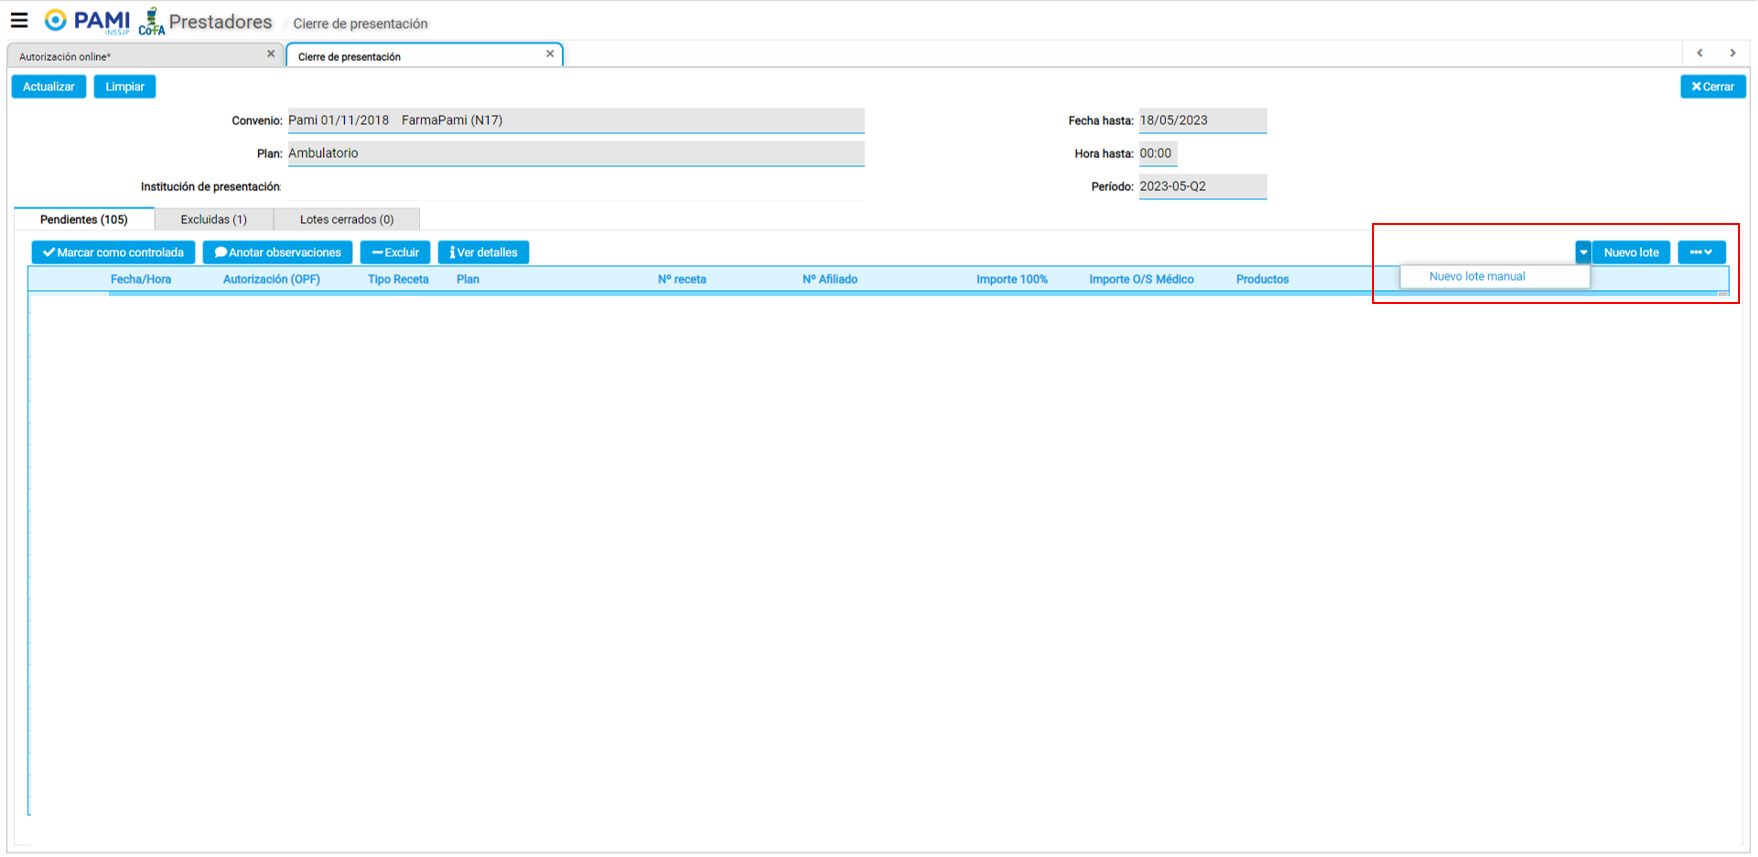Open the Lotes cerrados (0) tab
The width and height of the screenshot is (1758, 857).
click(x=347, y=219)
